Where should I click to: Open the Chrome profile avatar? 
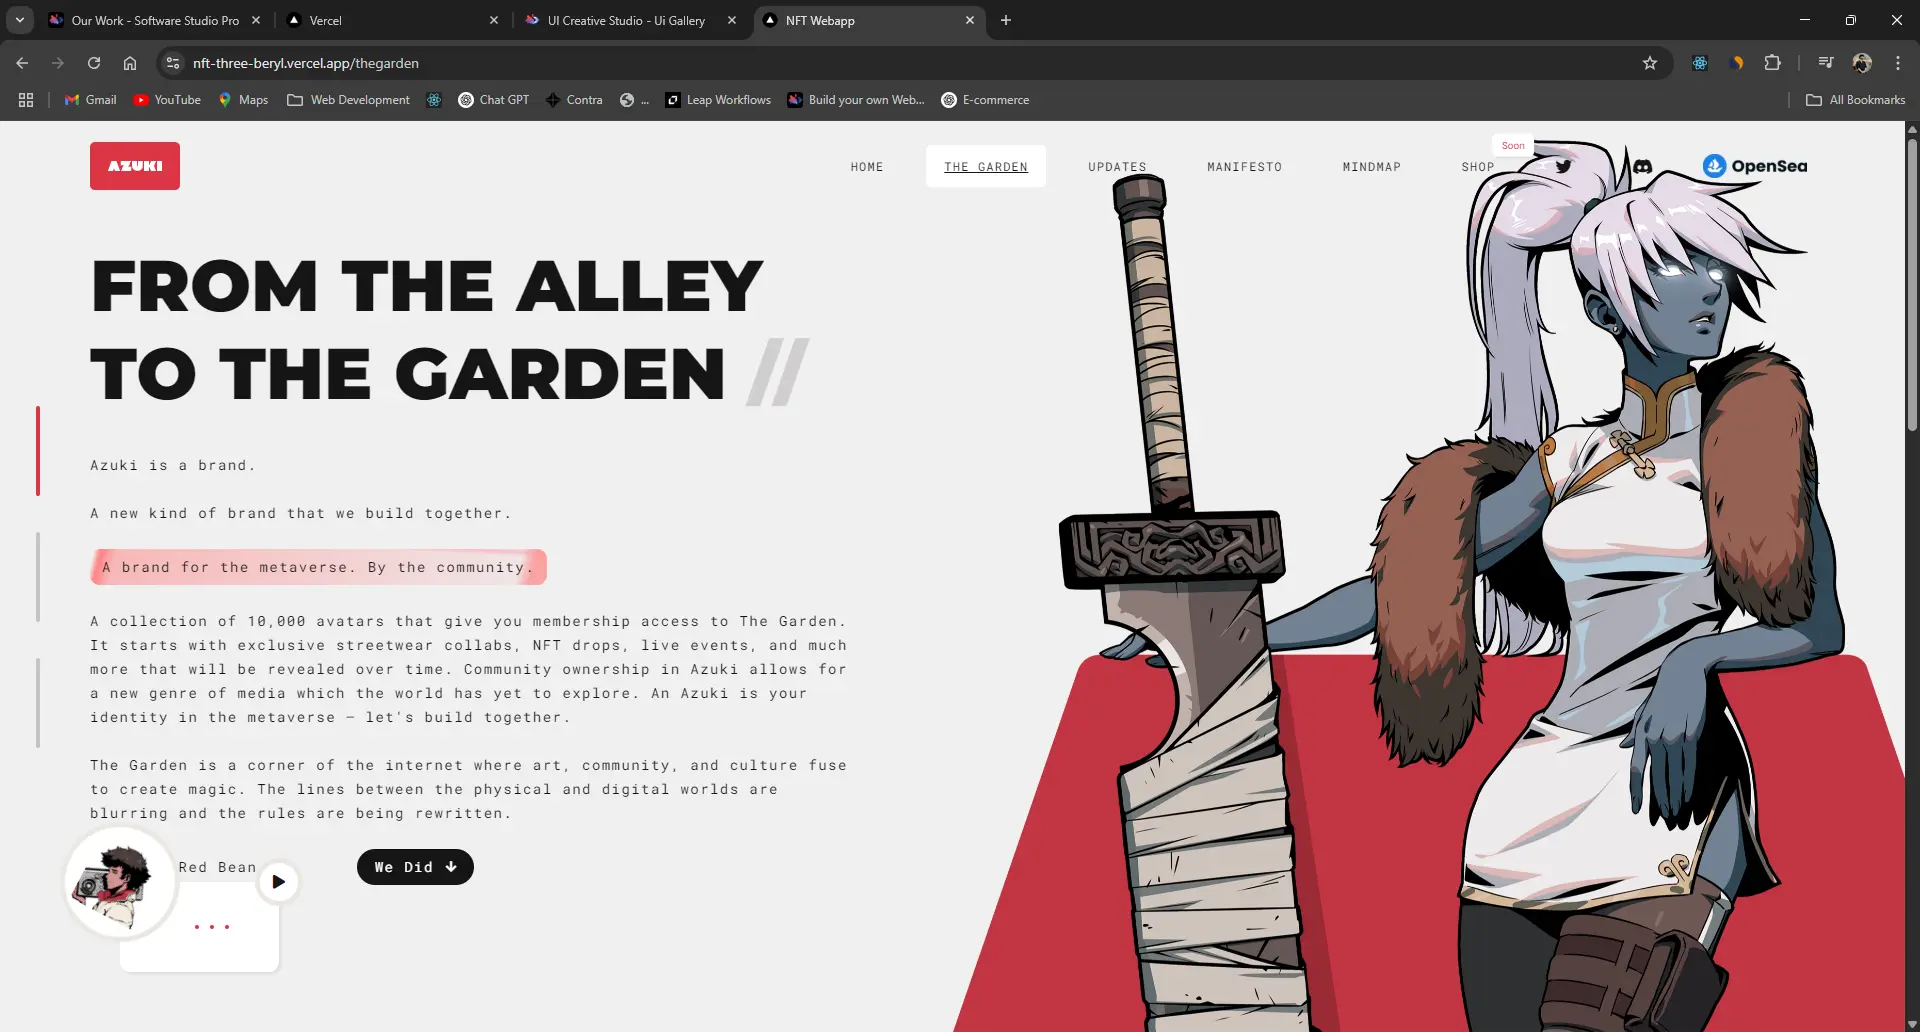click(1862, 63)
